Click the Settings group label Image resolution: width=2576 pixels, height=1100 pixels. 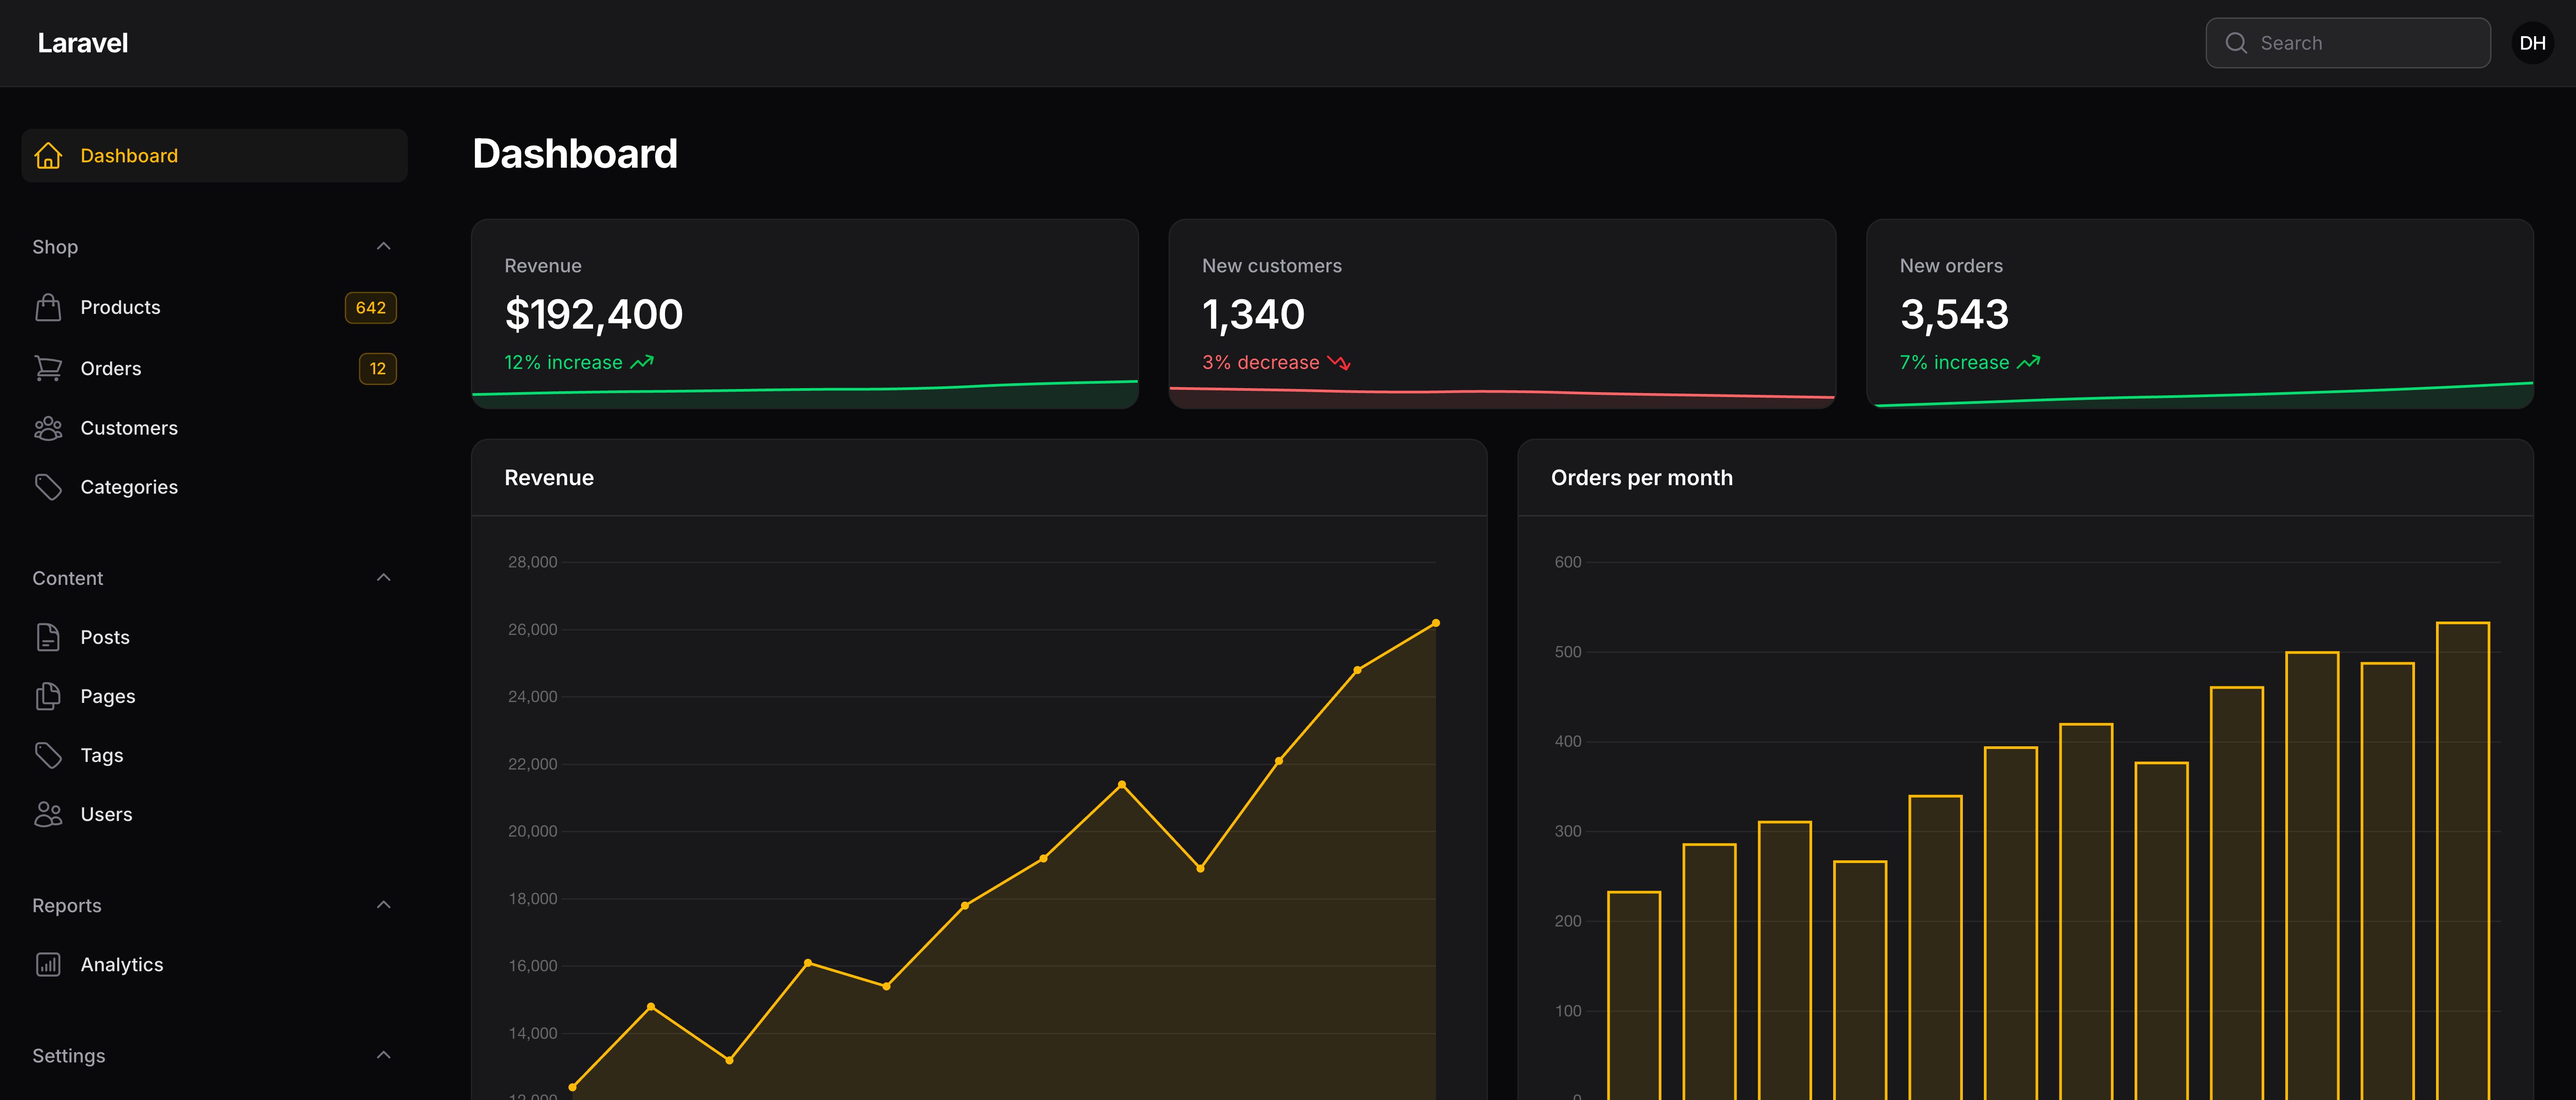coord(69,1056)
